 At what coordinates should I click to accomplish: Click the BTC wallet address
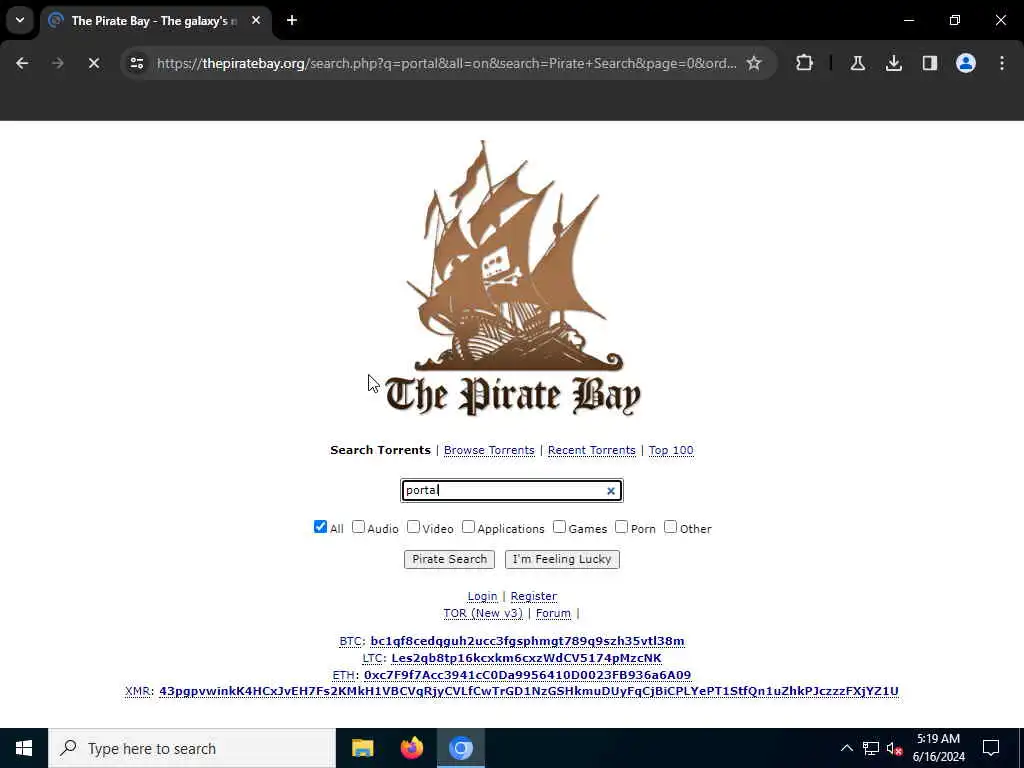tap(528, 641)
